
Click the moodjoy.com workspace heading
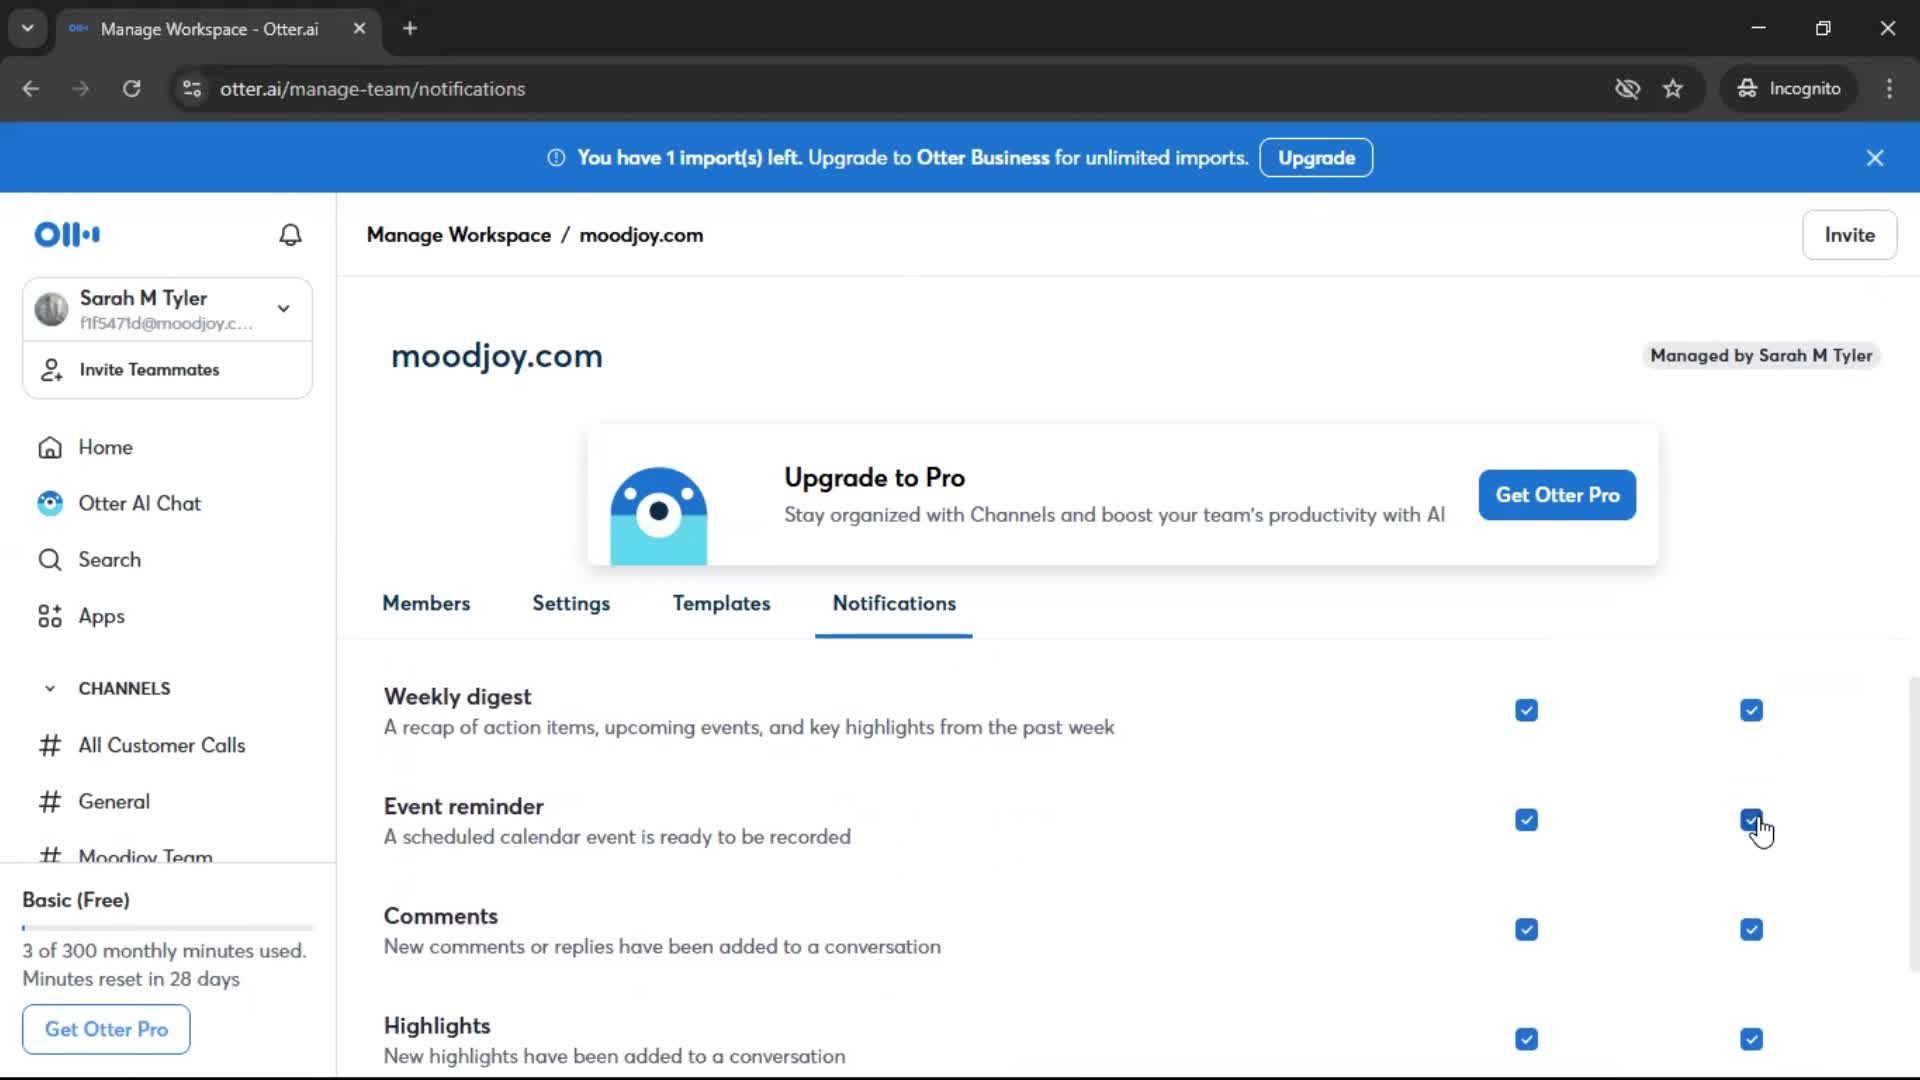497,356
